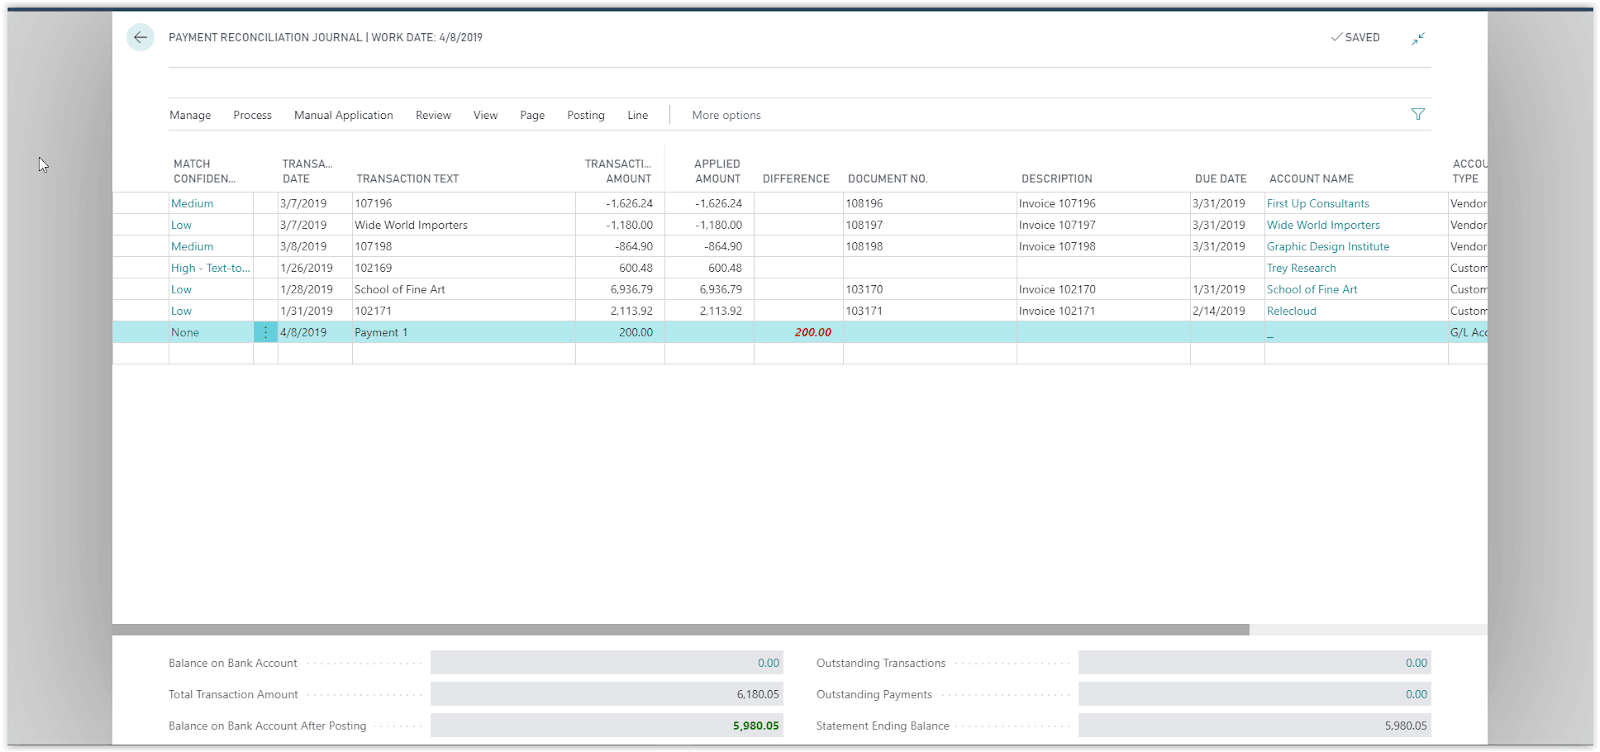The height and width of the screenshot is (752, 1600).
Task: Sort by Document No. column header
Action: (x=888, y=179)
